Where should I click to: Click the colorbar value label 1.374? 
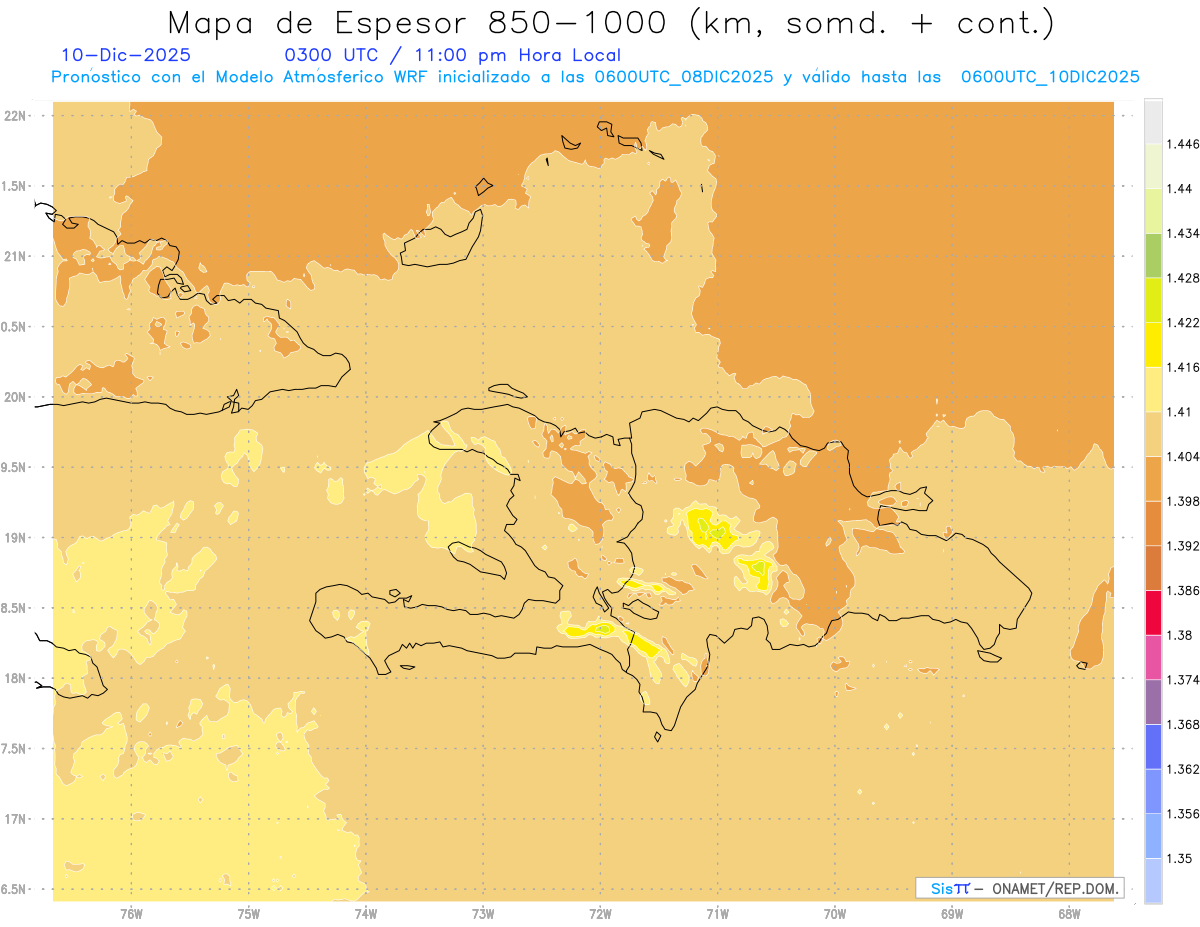pyautogui.click(x=1183, y=680)
